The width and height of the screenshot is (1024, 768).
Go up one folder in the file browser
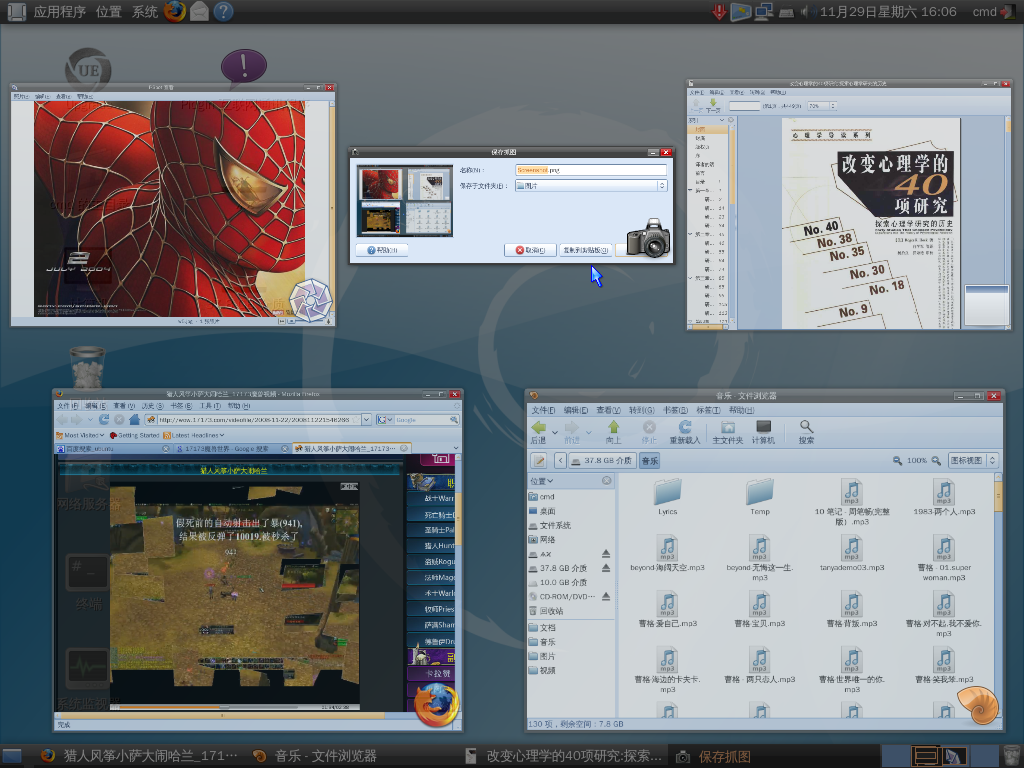point(613,432)
